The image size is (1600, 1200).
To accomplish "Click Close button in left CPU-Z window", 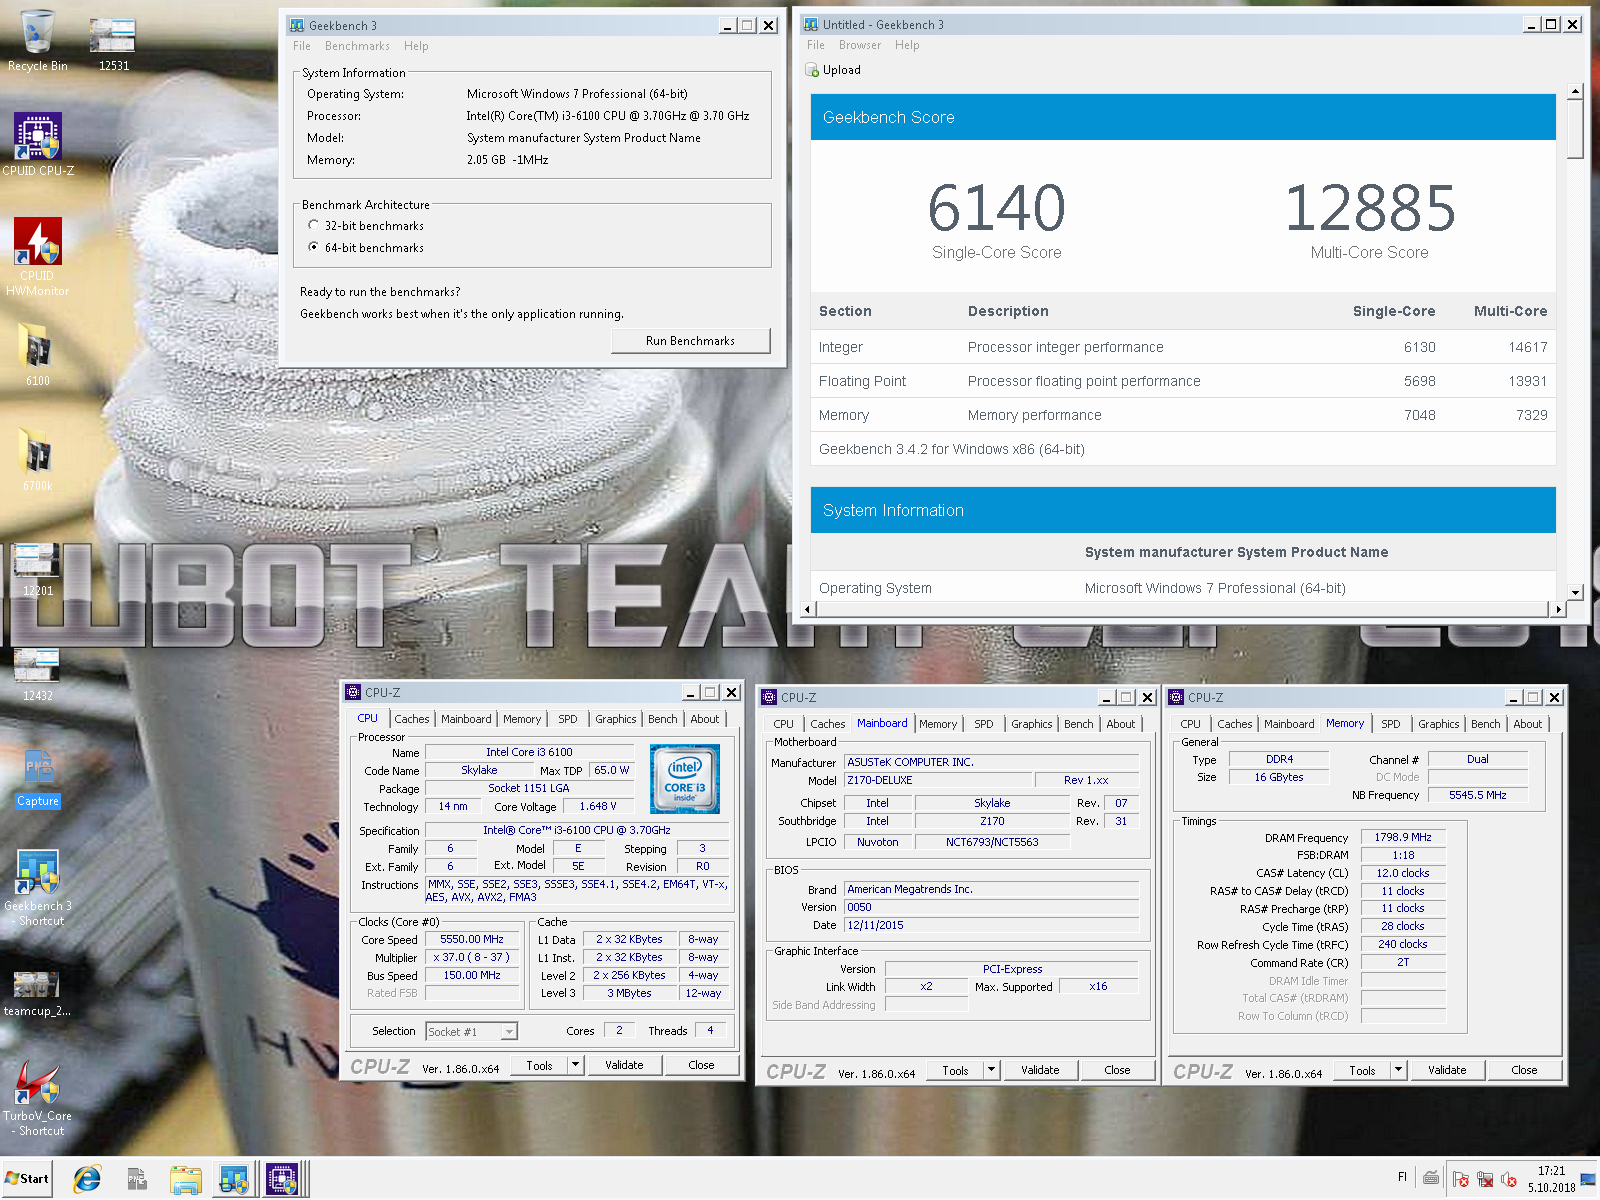I will tap(701, 1065).
